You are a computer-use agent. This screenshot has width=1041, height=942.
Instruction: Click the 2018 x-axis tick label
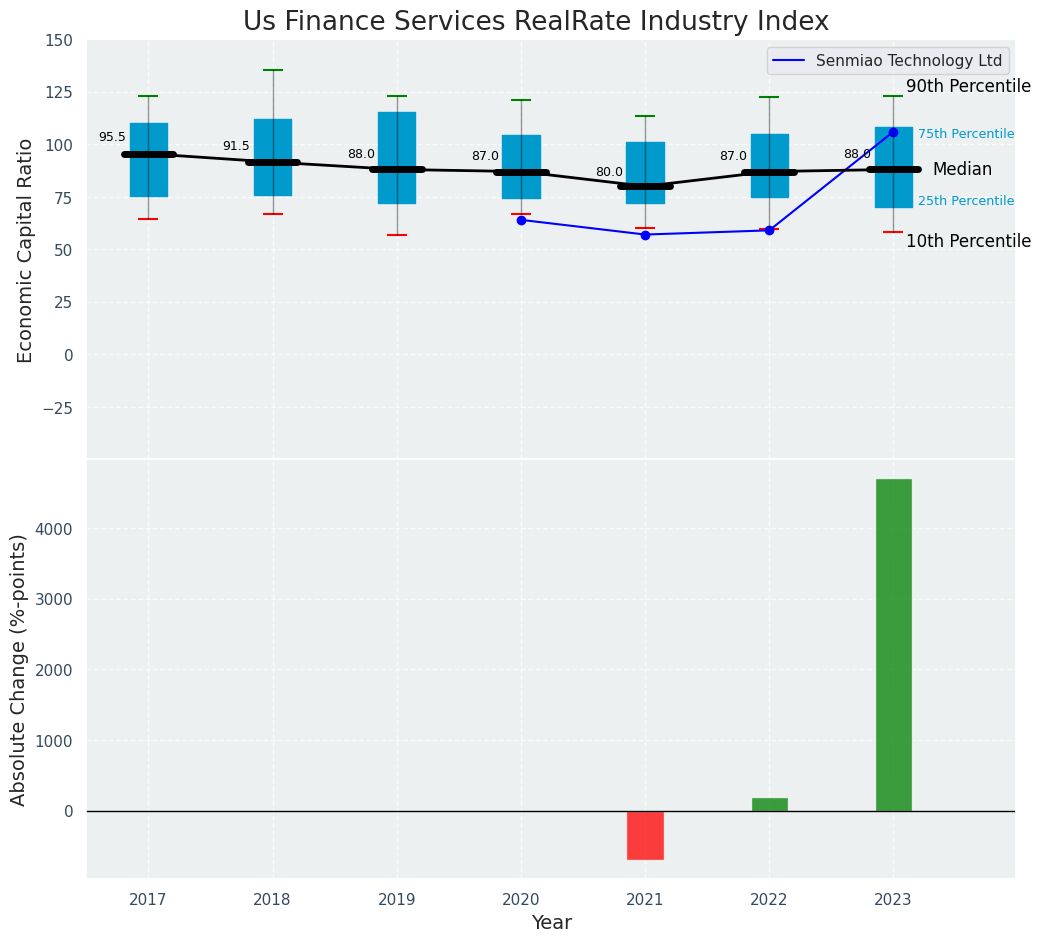click(272, 900)
